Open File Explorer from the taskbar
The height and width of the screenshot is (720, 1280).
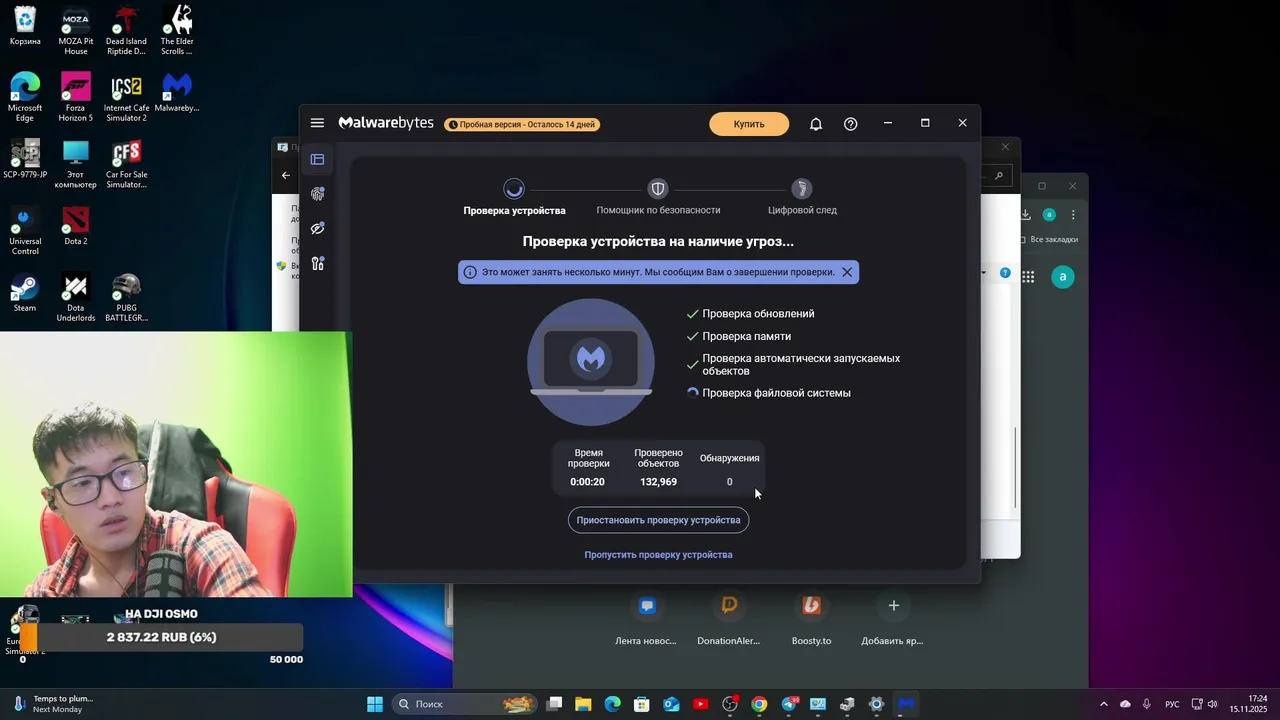click(583, 704)
